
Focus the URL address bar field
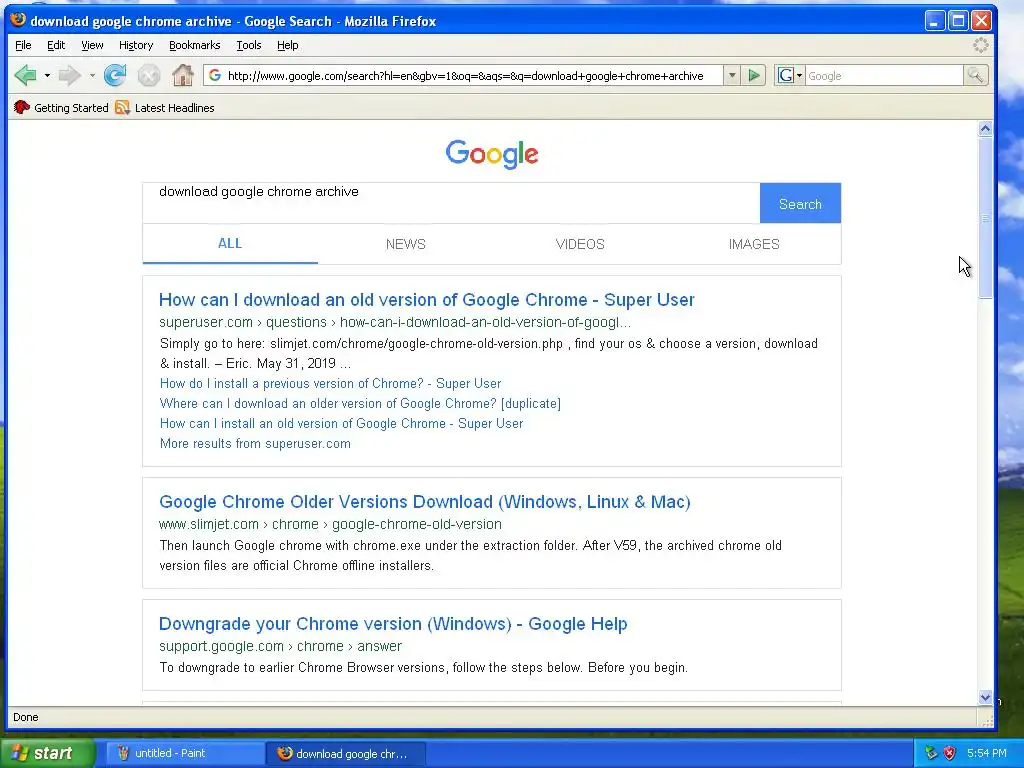pos(465,76)
